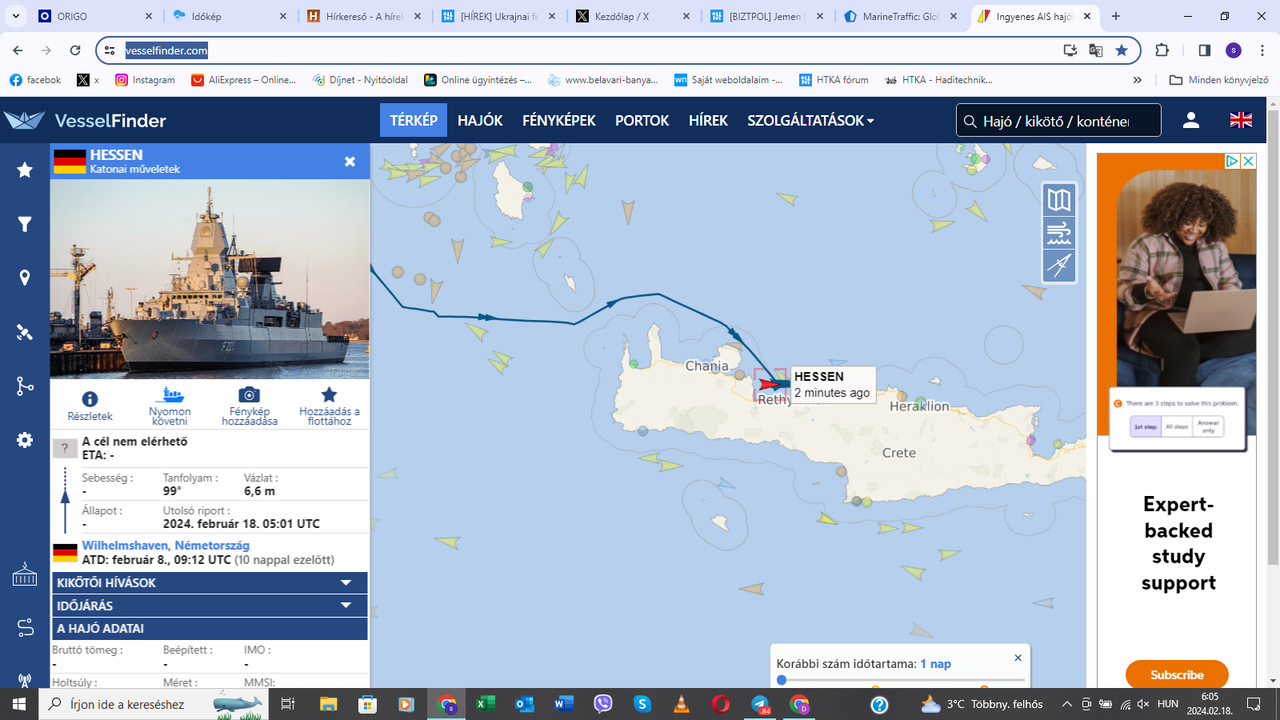Open the location pin places icon
This screenshot has width=1280, height=720.
[x=25, y=278]
